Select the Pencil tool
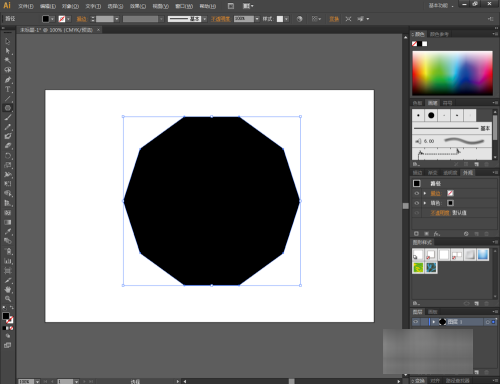Image resolution: width=500 pixels, height=384 pixels. coord(8,127)
